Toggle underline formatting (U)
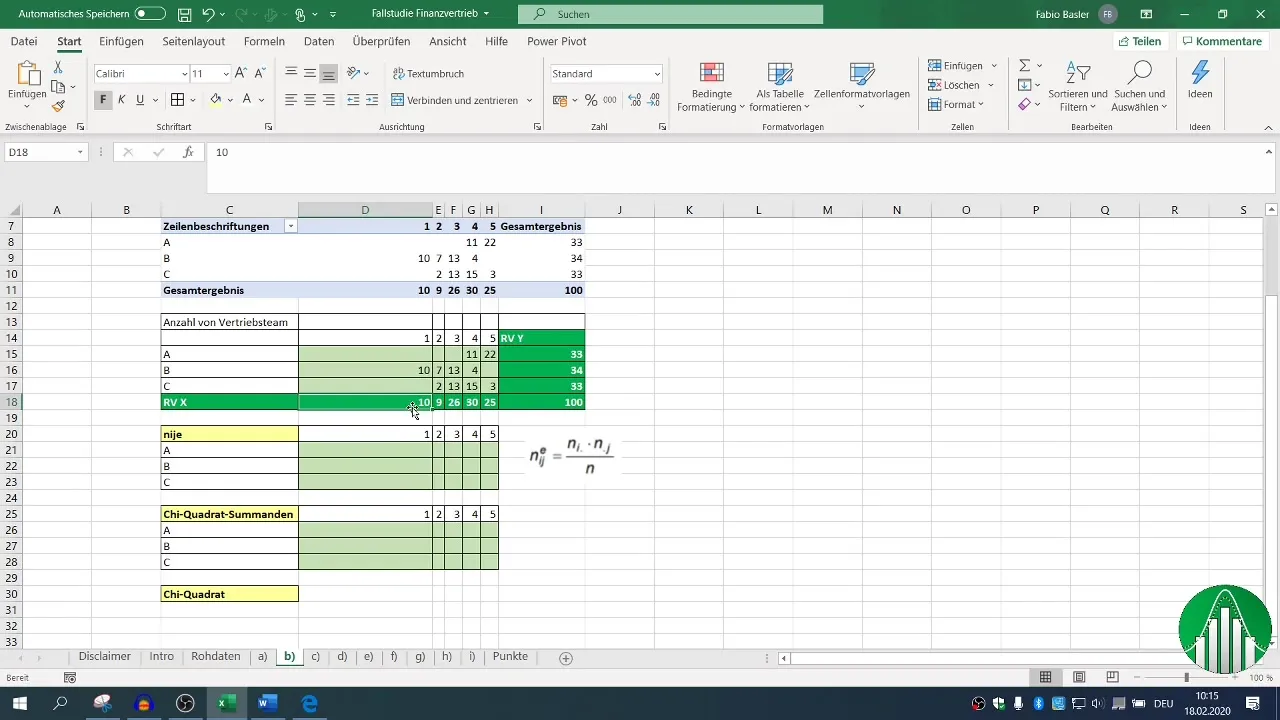This screenshot has width=1280, height=720. [x=140, y=100]
